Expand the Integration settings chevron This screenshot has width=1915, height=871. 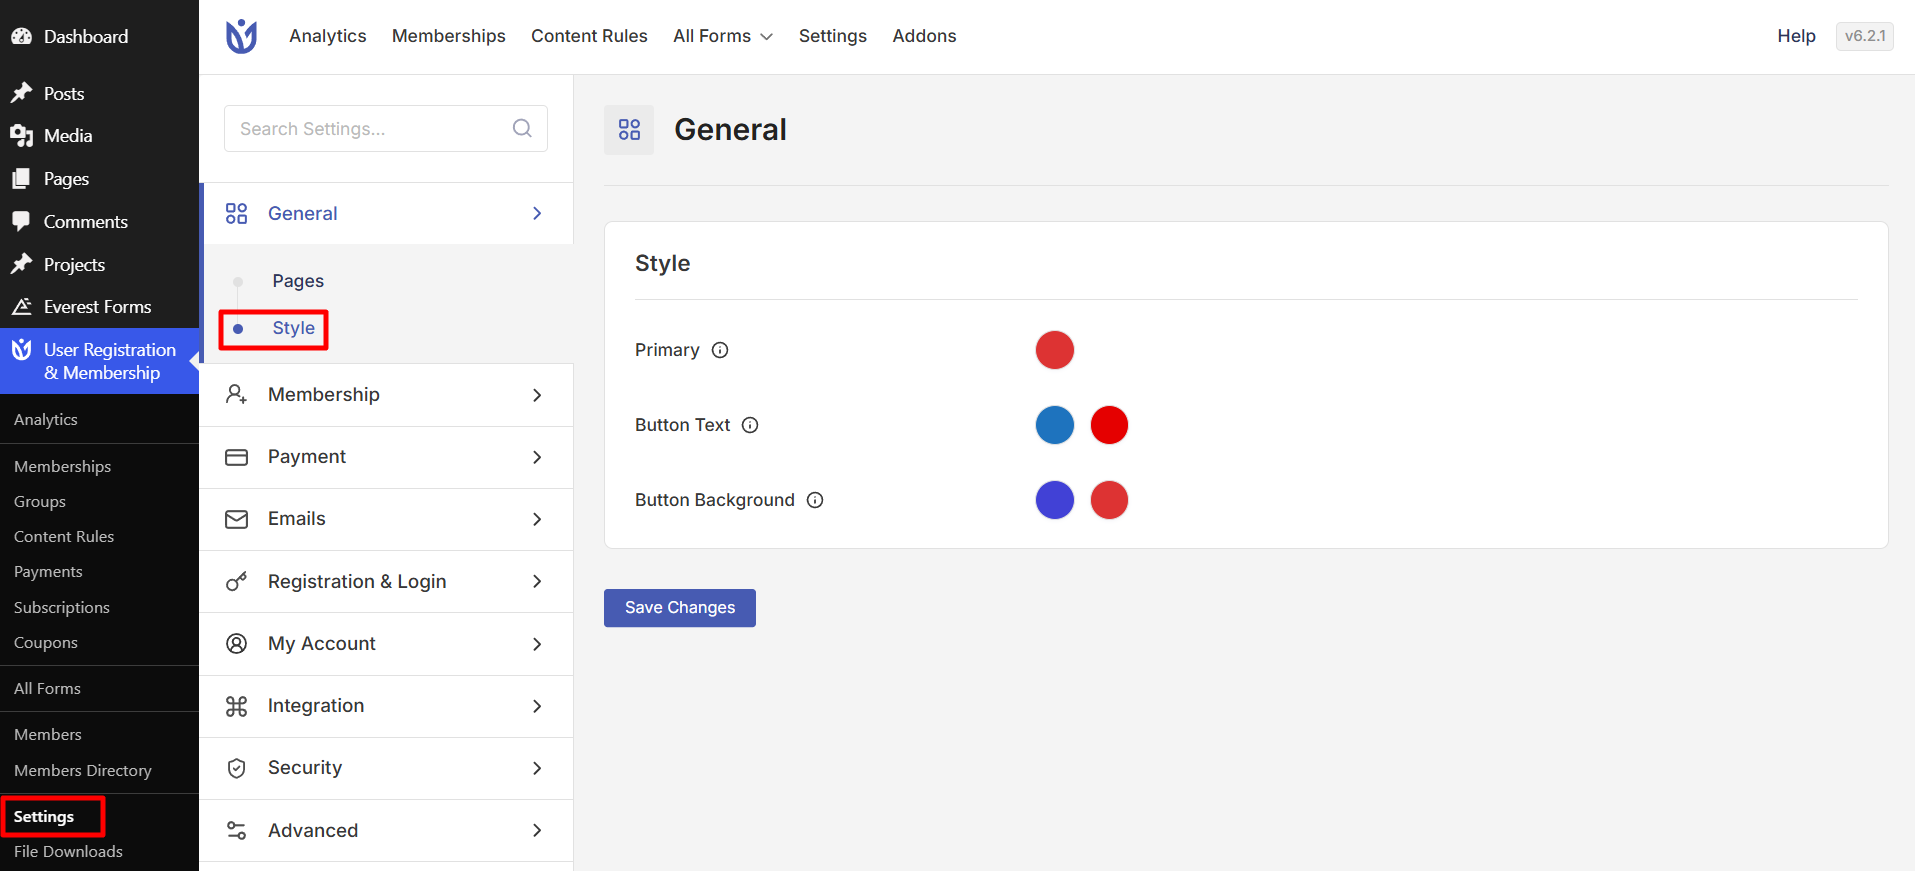click(537, 706)
